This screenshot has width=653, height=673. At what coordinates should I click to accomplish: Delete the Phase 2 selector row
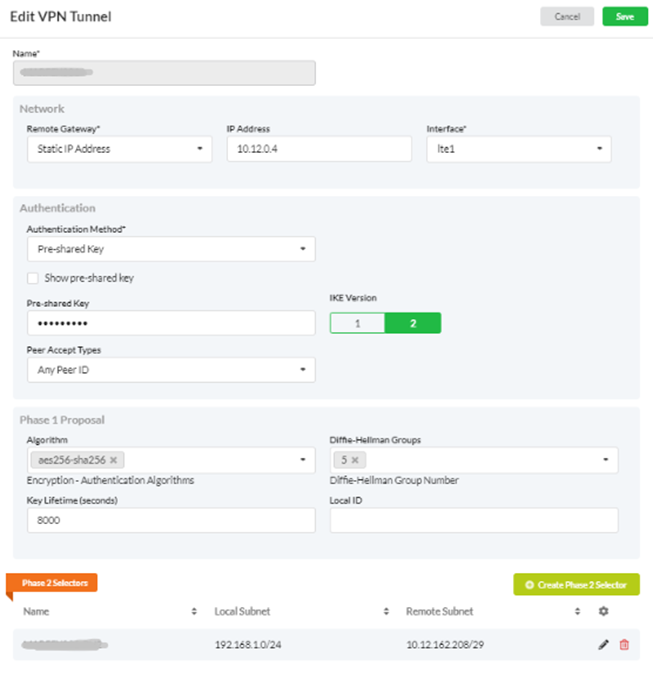624,645
